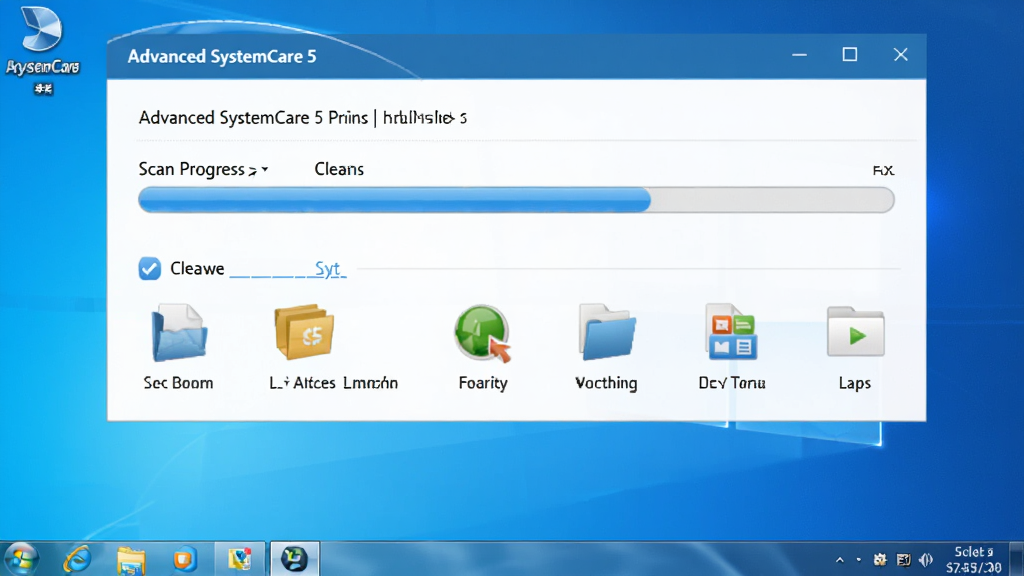This screenshot has width=1024, height=576.
Task: Click the Advanced SystemCare 5 title text
Action: point(222,56)
